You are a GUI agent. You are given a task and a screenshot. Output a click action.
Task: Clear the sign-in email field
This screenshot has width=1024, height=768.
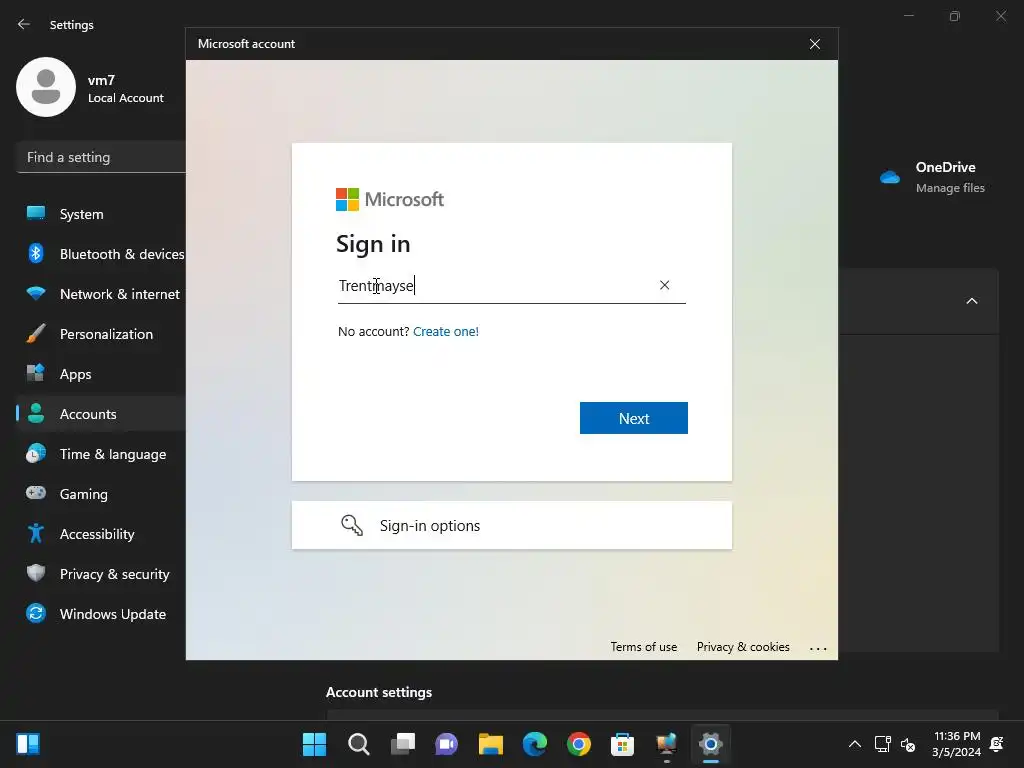pyautogui.click(x=664, y=285)
